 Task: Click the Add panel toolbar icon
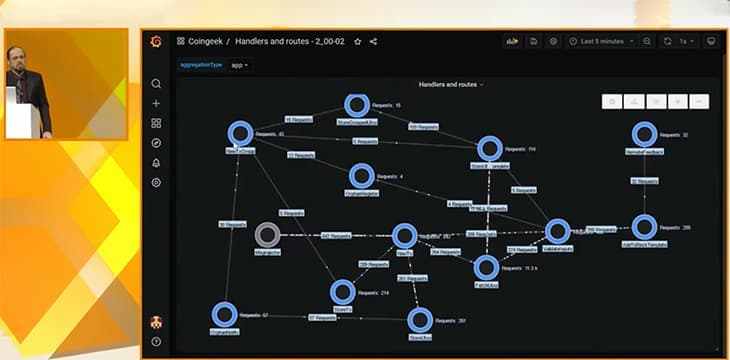(x=513, y=41)
